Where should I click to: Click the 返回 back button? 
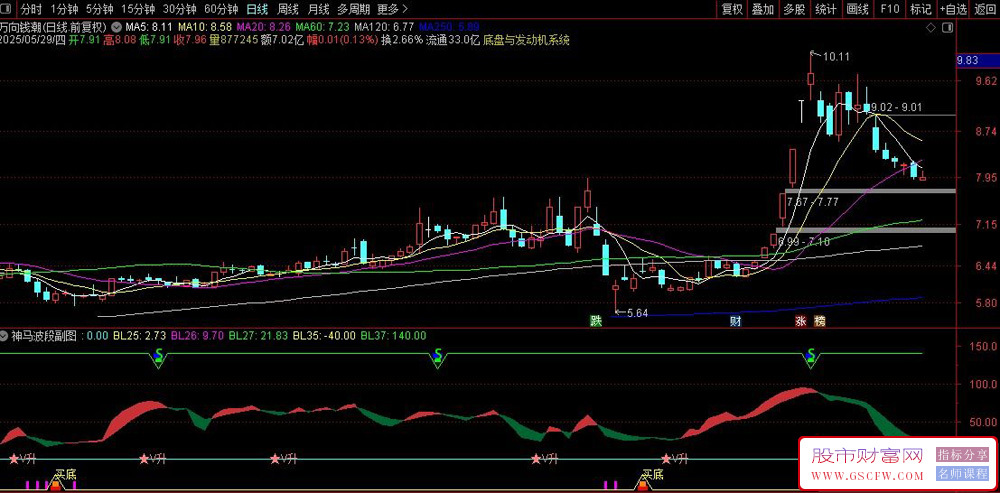985,9
